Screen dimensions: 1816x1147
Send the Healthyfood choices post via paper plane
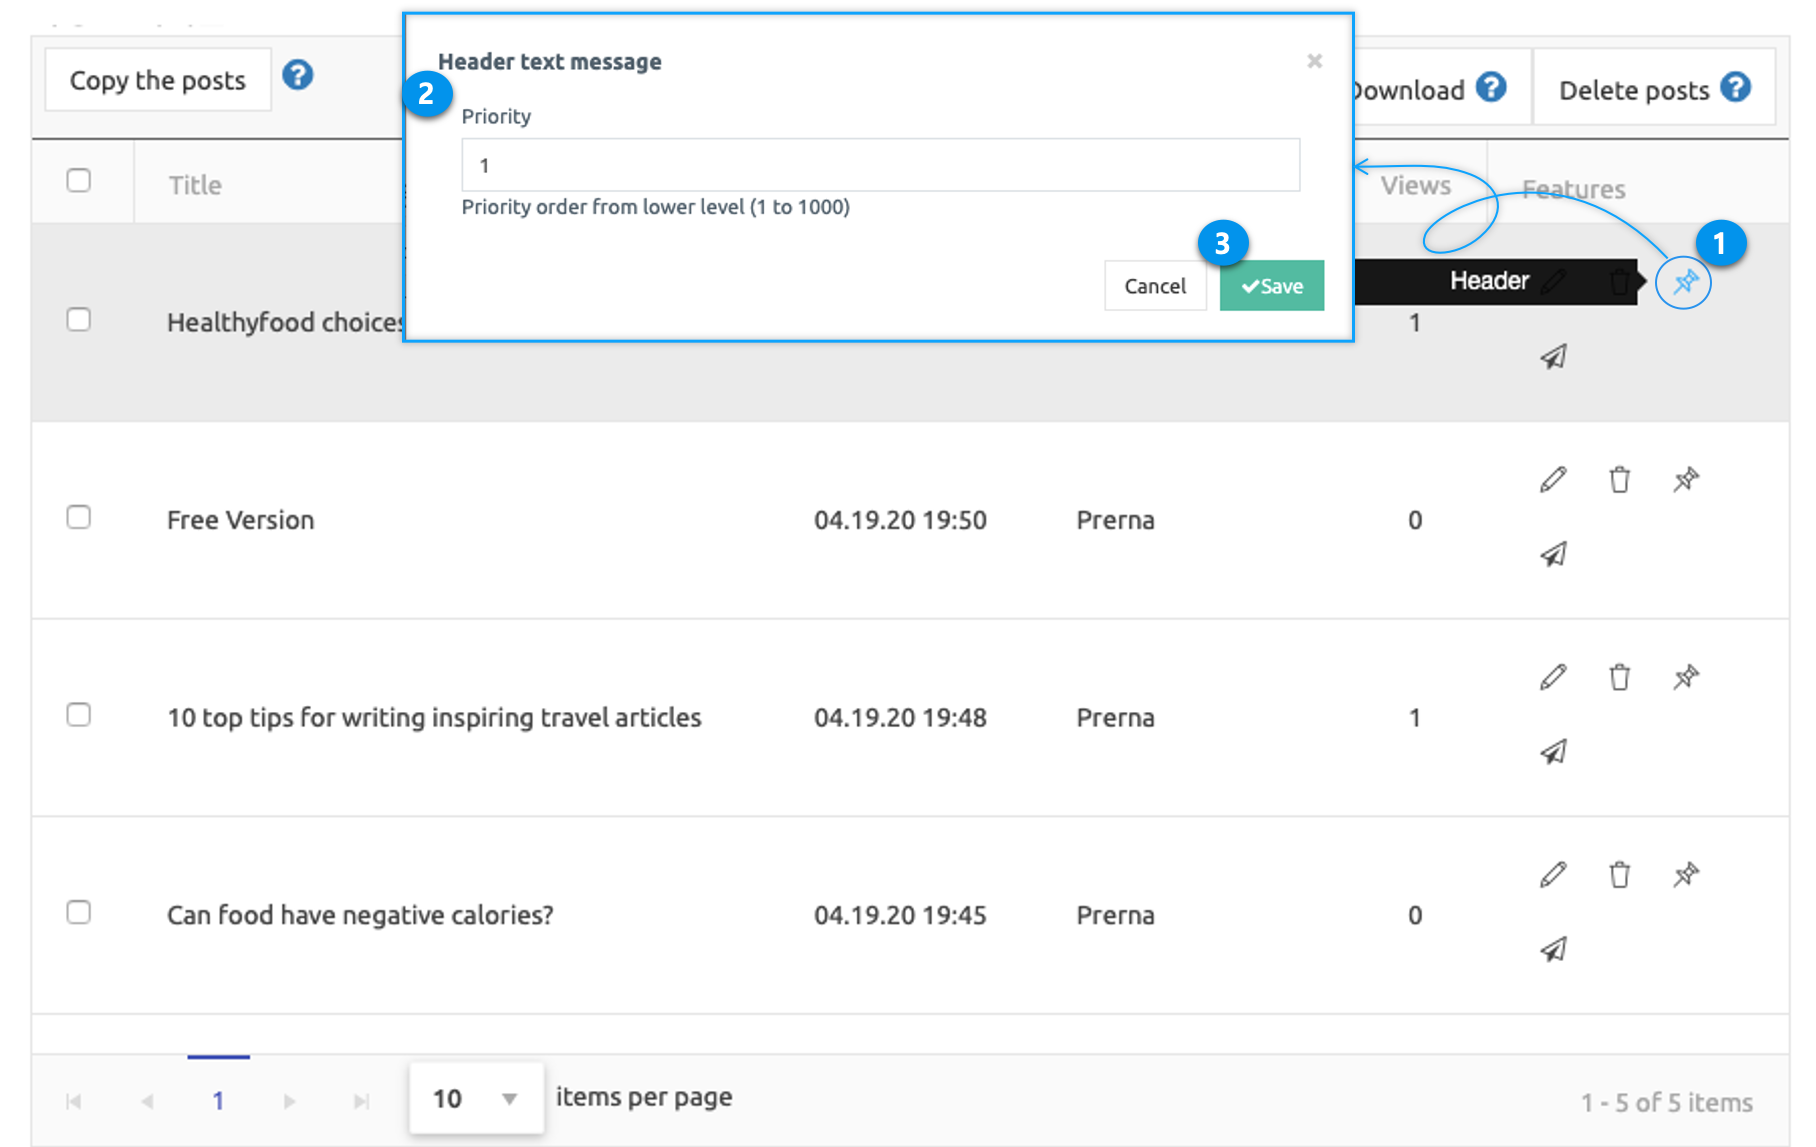tap(1553, 357)
